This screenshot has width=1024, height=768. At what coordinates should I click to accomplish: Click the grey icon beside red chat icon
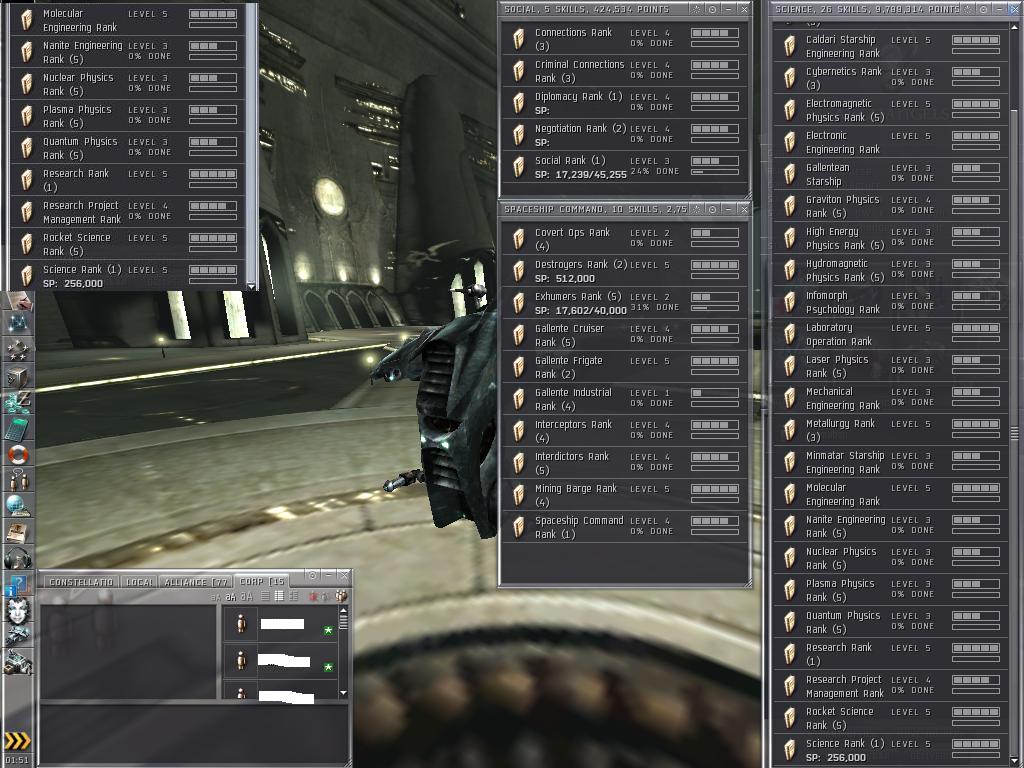click(x=325, y=596)
